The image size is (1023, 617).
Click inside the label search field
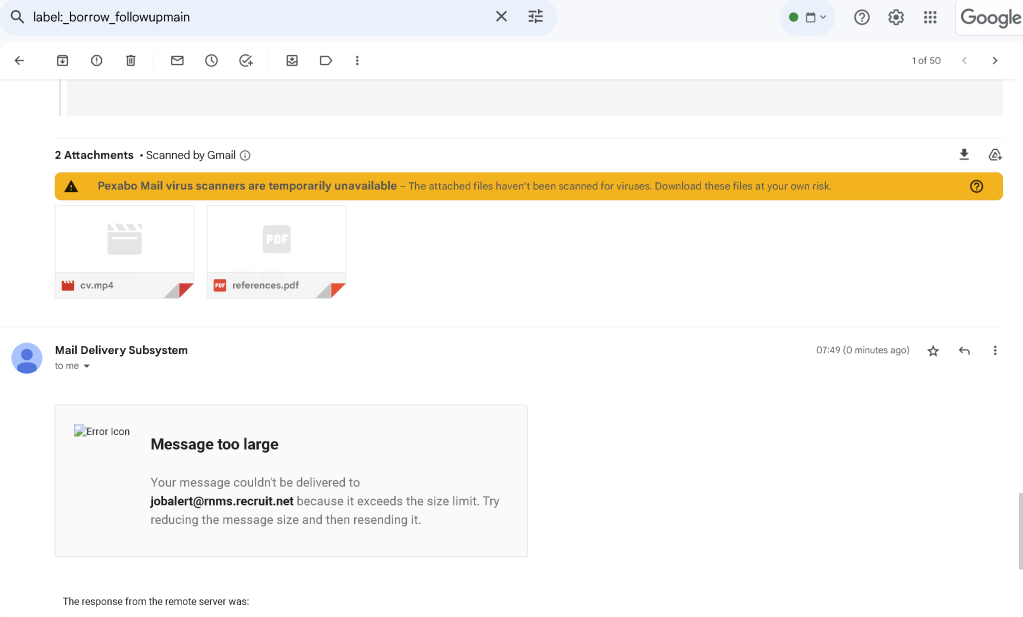(261, 18)
